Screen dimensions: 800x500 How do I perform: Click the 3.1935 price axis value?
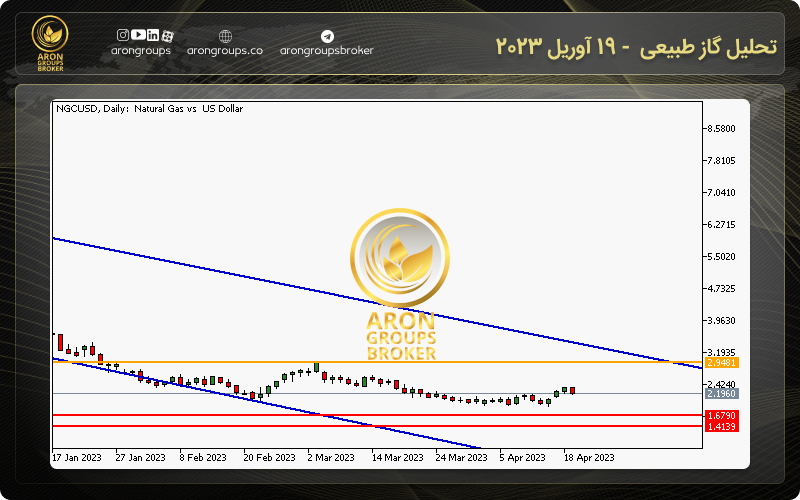coord(721,353)
